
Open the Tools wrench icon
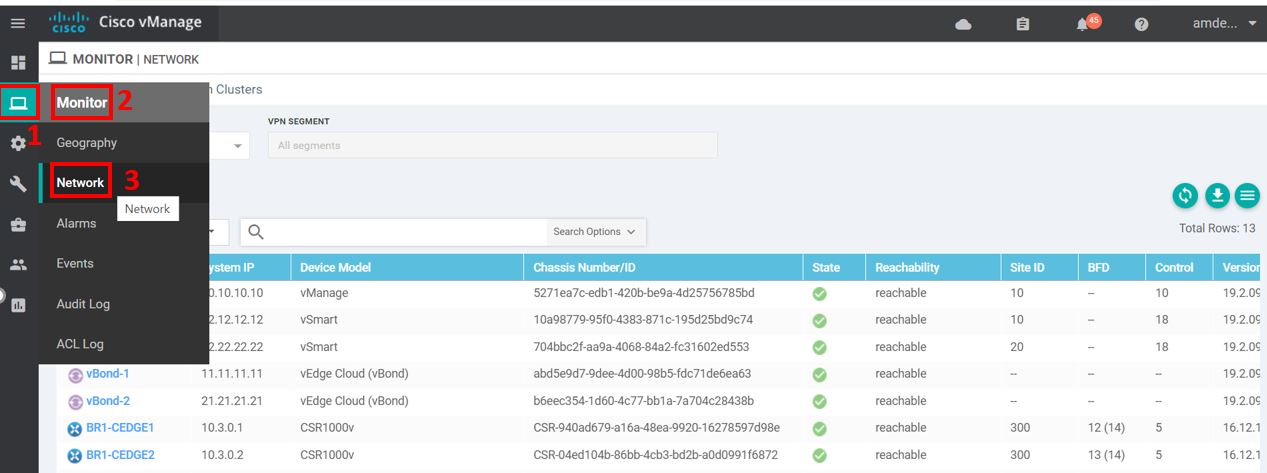pos(18,184)
